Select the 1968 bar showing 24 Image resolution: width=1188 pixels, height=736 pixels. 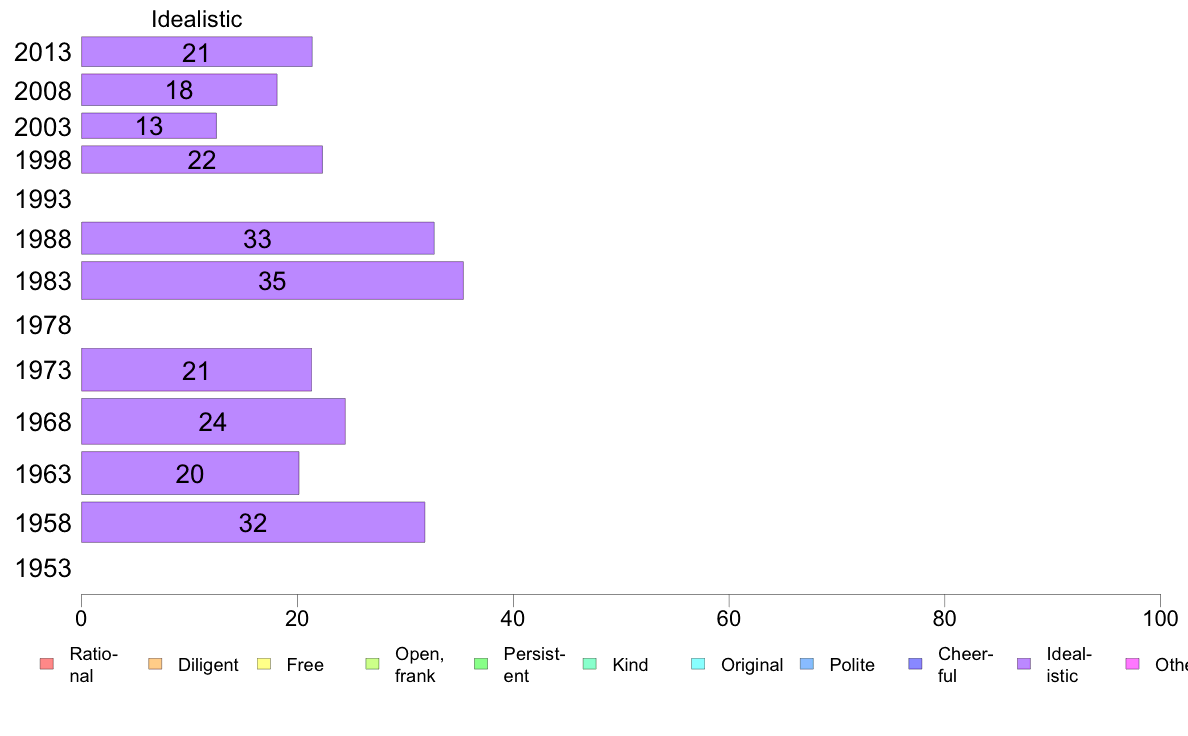pos(214,421)
